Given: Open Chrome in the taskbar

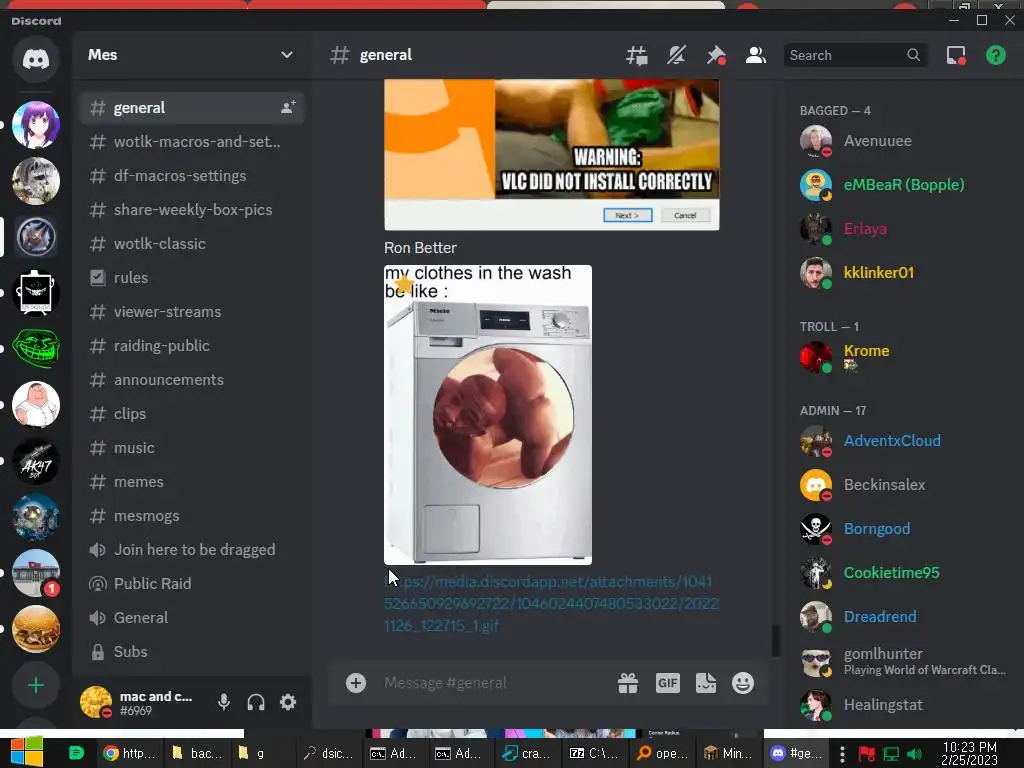Looking at the screenshot, I should (128, 753).
